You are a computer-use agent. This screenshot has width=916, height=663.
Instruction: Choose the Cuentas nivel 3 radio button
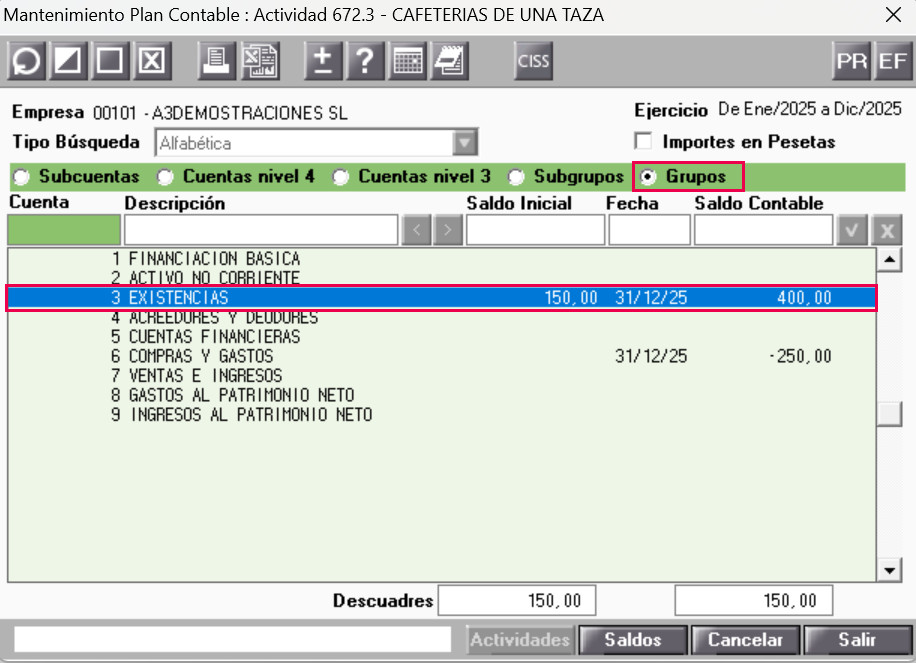[x=341, y=176]
